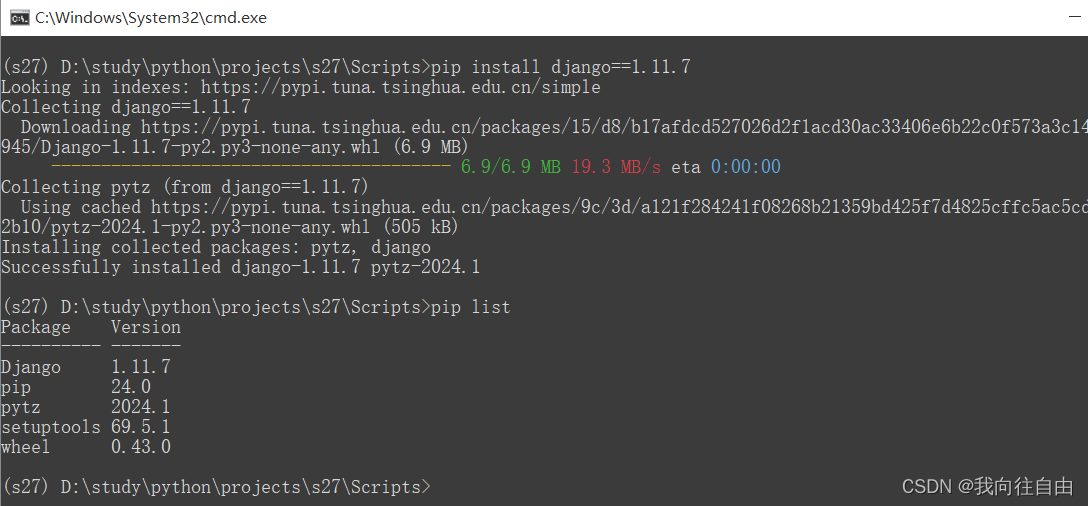Screen dimensions: 1088x506
Task: Click the dashed download progress bar
Action: [x=251, y=167]
